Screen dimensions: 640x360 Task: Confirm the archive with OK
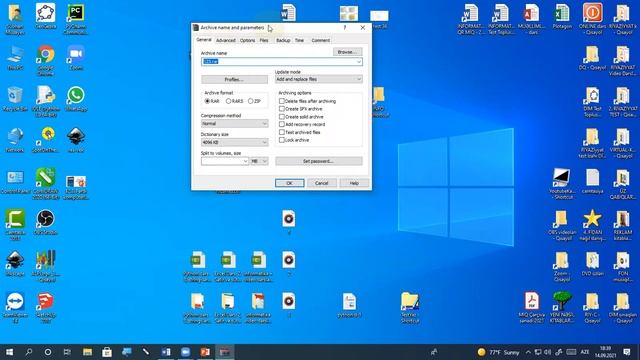pyautogui.click(x=289, y=183)
